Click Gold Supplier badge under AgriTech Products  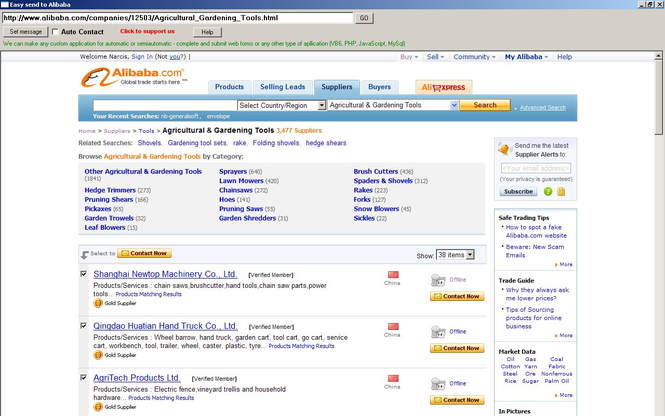click(115, 407)
